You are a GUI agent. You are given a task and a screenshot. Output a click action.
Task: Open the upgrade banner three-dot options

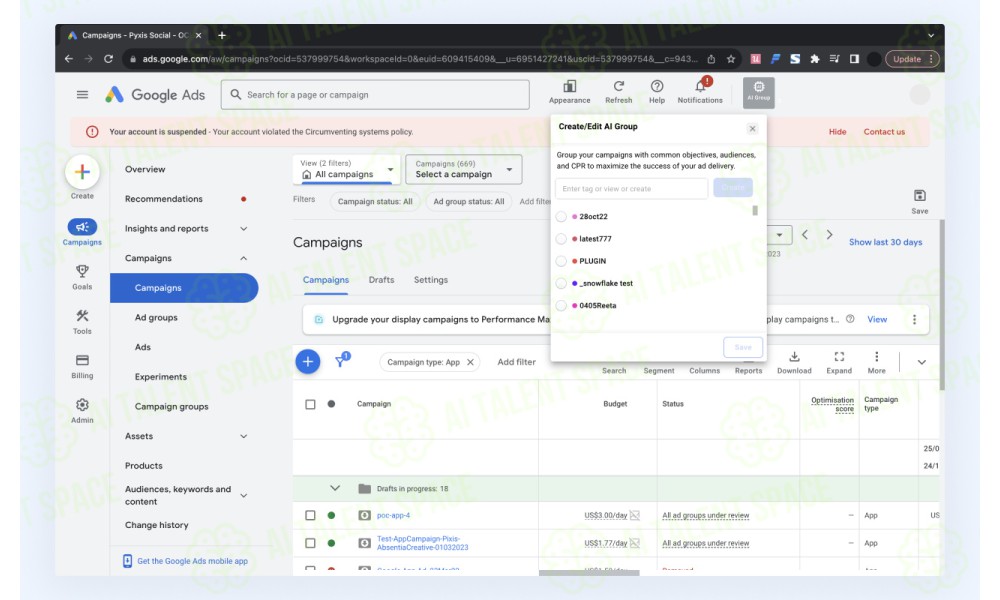[915, 319]
